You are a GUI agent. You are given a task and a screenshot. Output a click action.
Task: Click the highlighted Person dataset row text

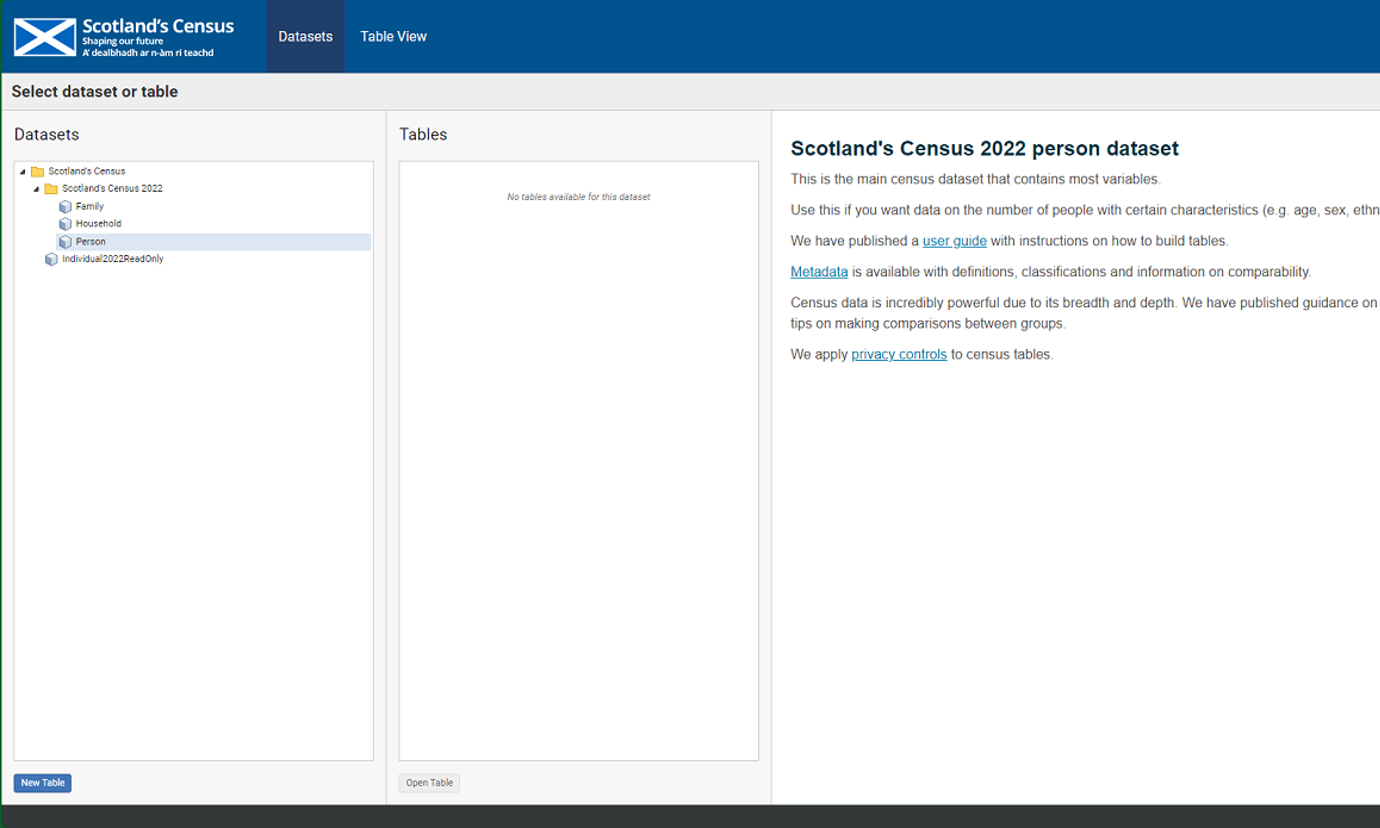[91, 242]
